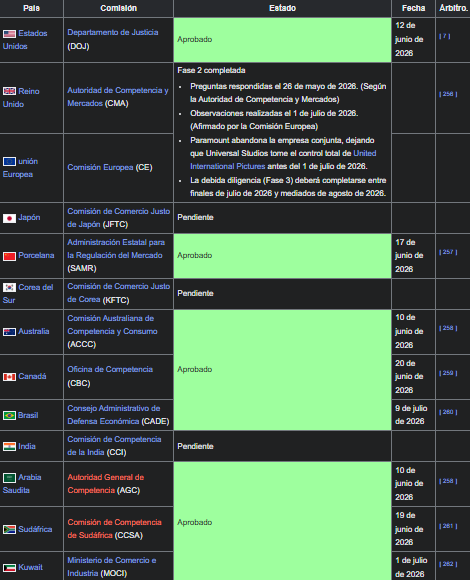Click the European Union flag icon

point(9,161)
